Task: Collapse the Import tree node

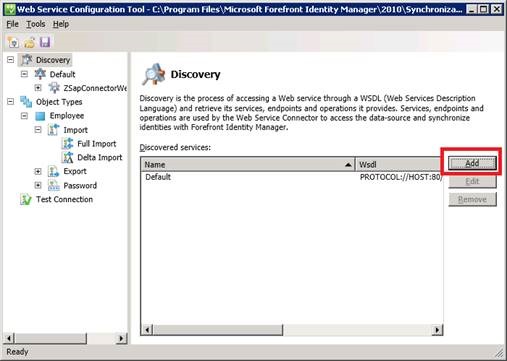Action: [38, 130]
